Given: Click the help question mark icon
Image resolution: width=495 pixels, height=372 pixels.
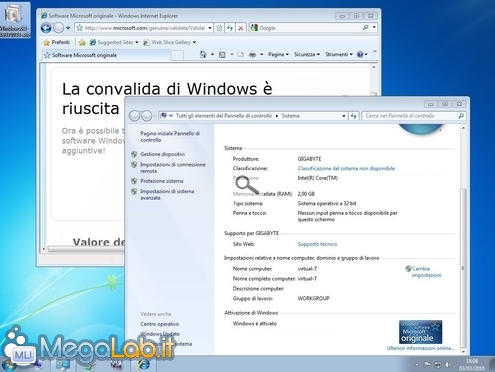Looking at the screenshot, I should coord(360,54).
